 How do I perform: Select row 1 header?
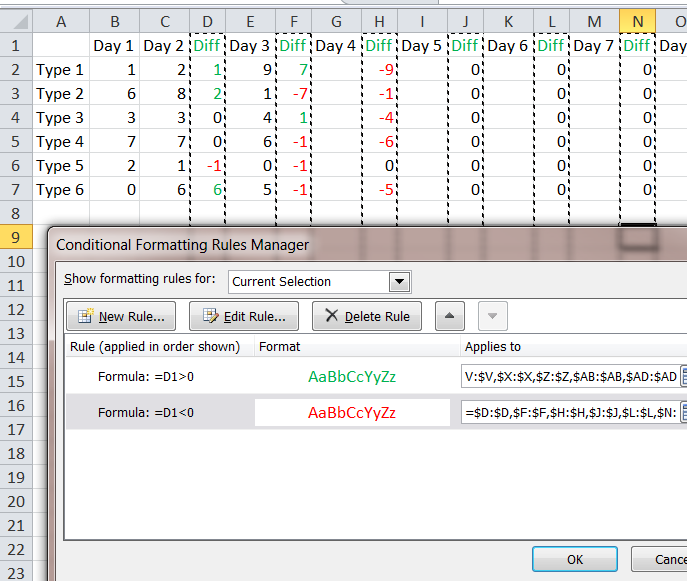pos(16,46)
